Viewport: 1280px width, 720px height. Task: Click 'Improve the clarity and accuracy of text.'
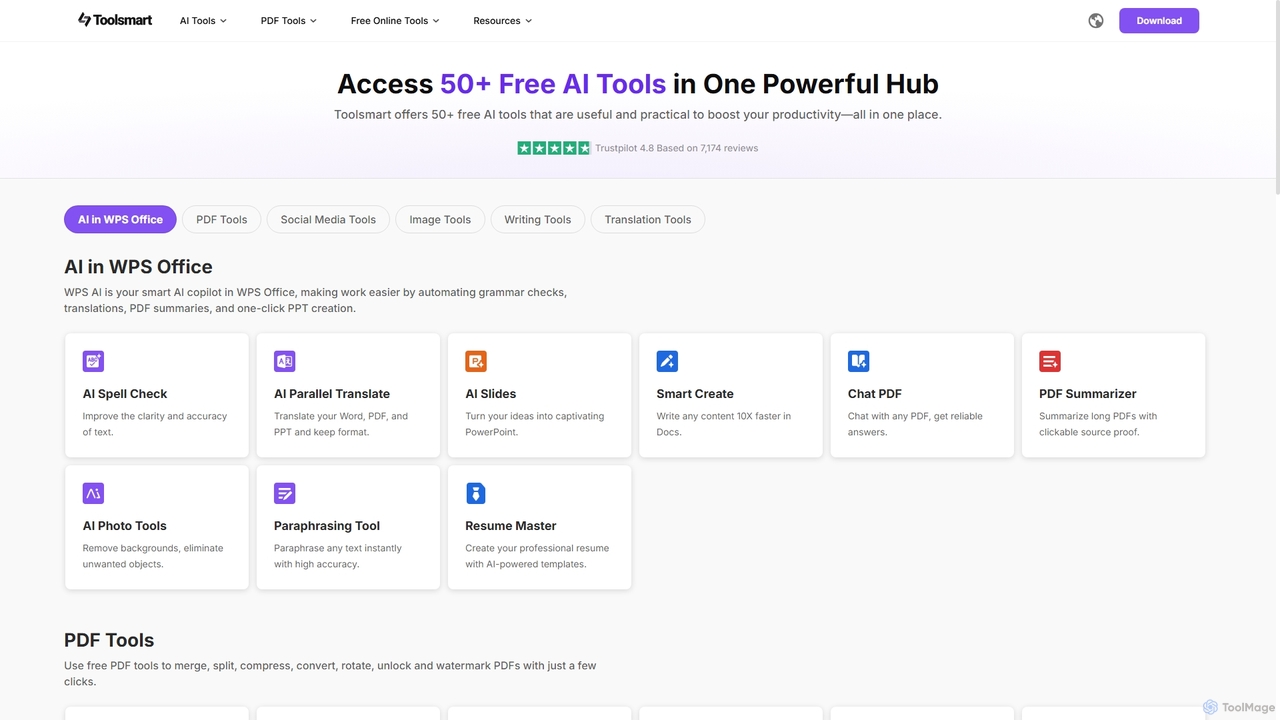pyautogui.click(x=155, y=424)
